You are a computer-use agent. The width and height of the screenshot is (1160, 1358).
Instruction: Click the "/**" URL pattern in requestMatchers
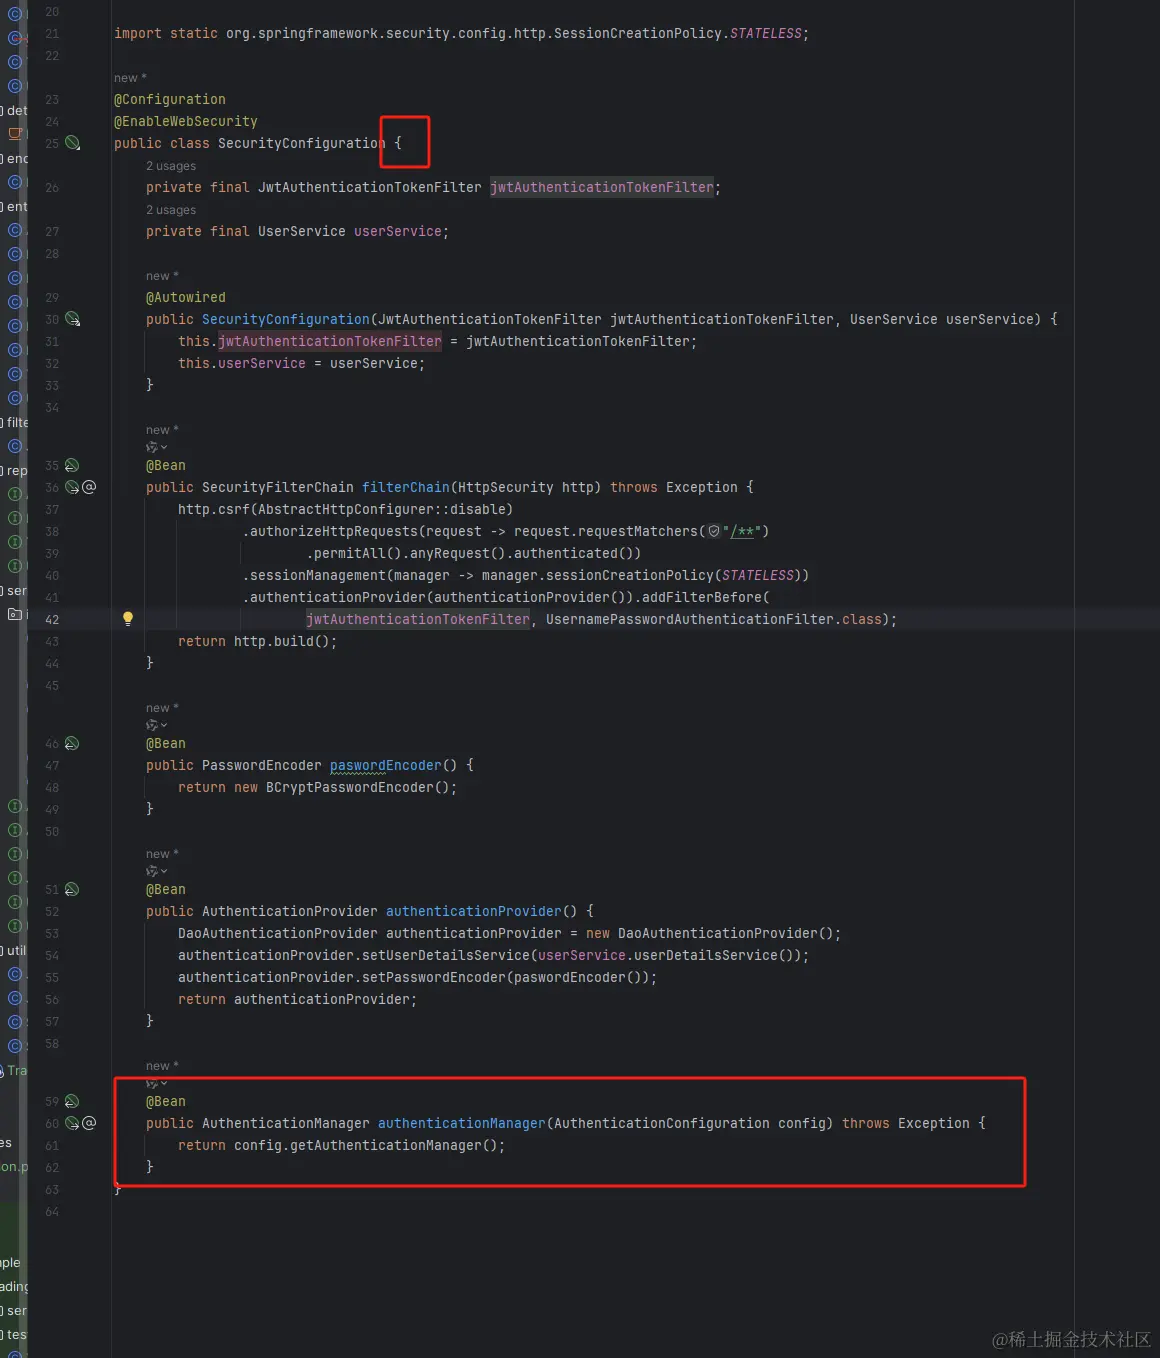[742, 531]
